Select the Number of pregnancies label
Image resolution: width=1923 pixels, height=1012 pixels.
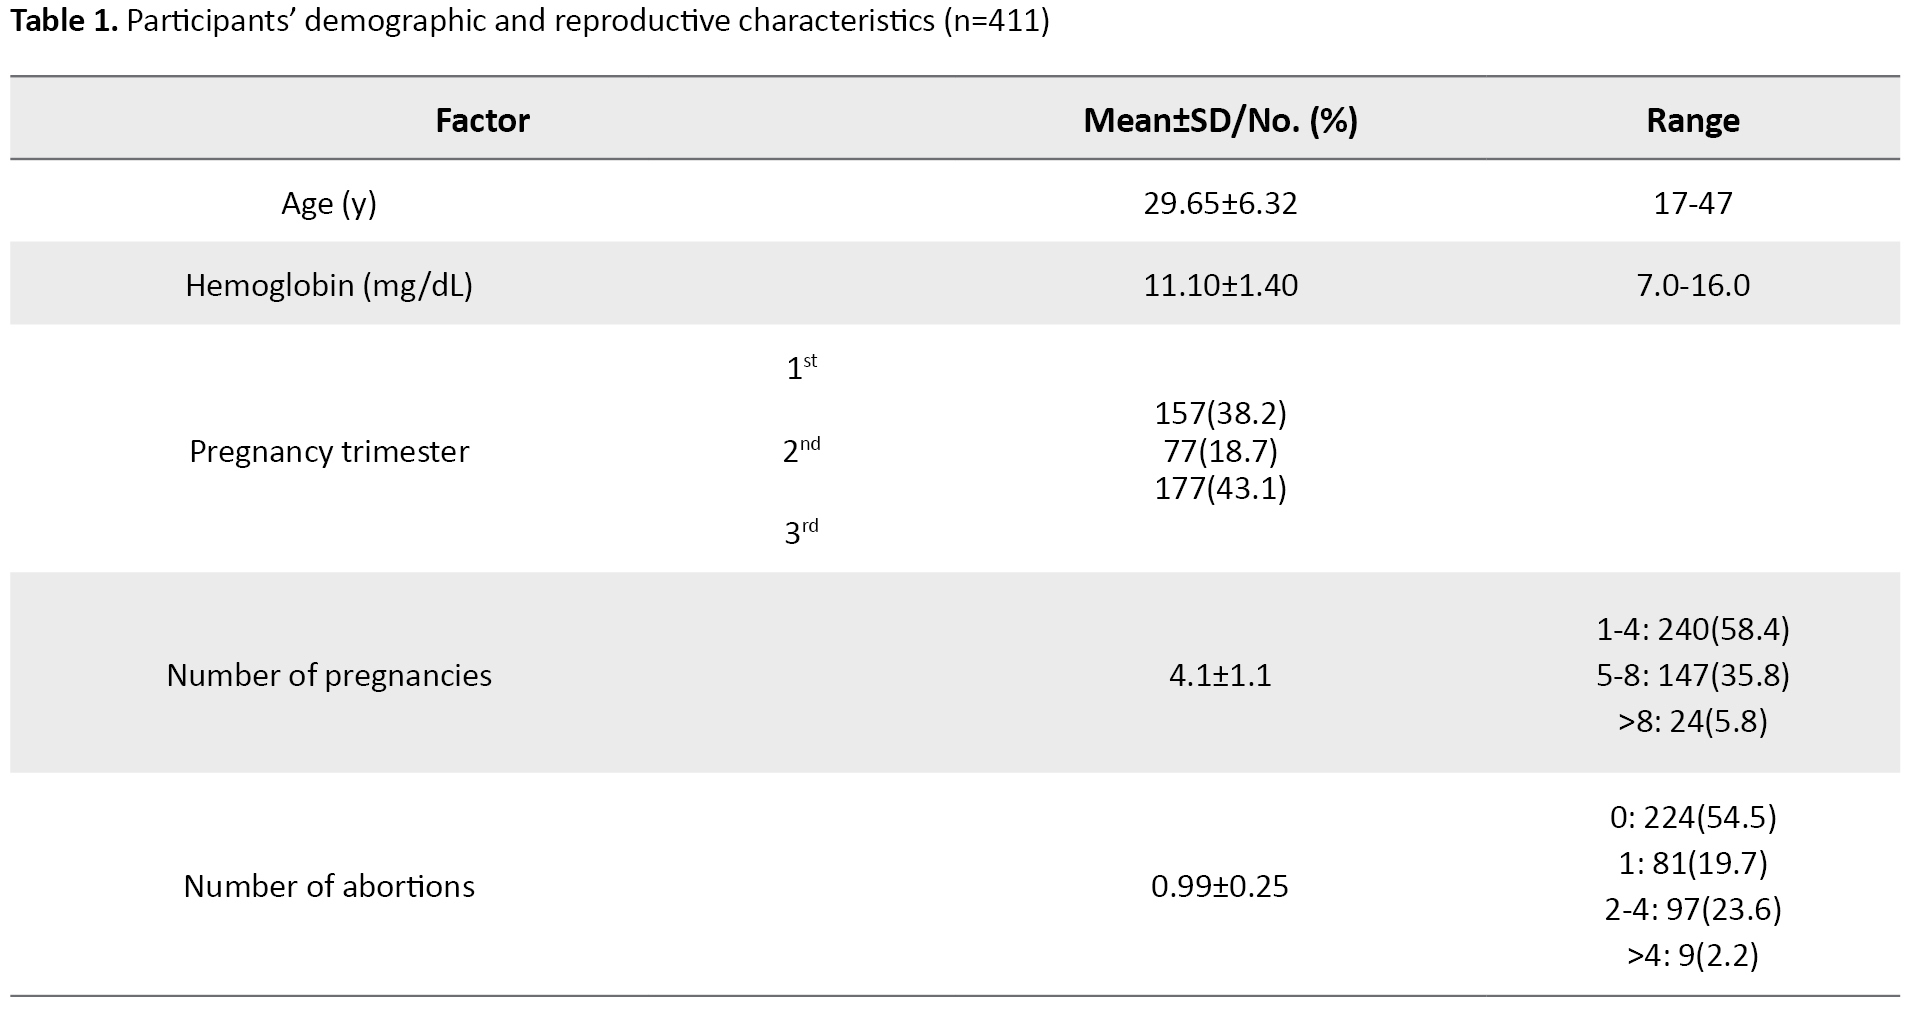(x=328, y=676)
